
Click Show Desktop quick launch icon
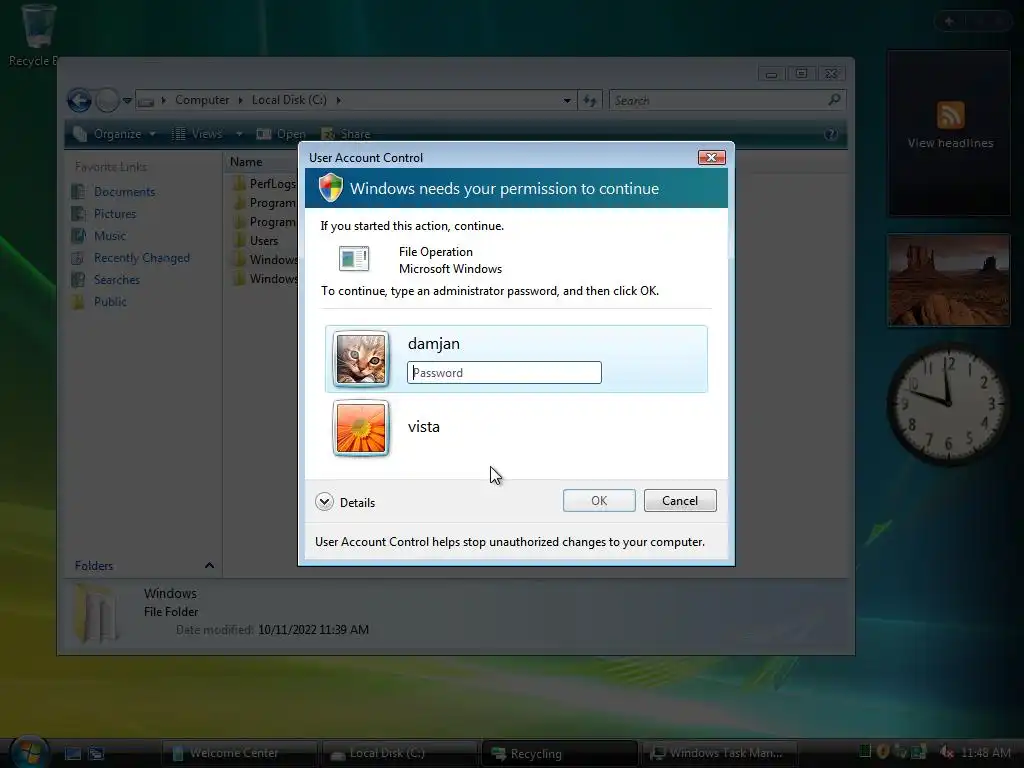[x=72, y=754]
